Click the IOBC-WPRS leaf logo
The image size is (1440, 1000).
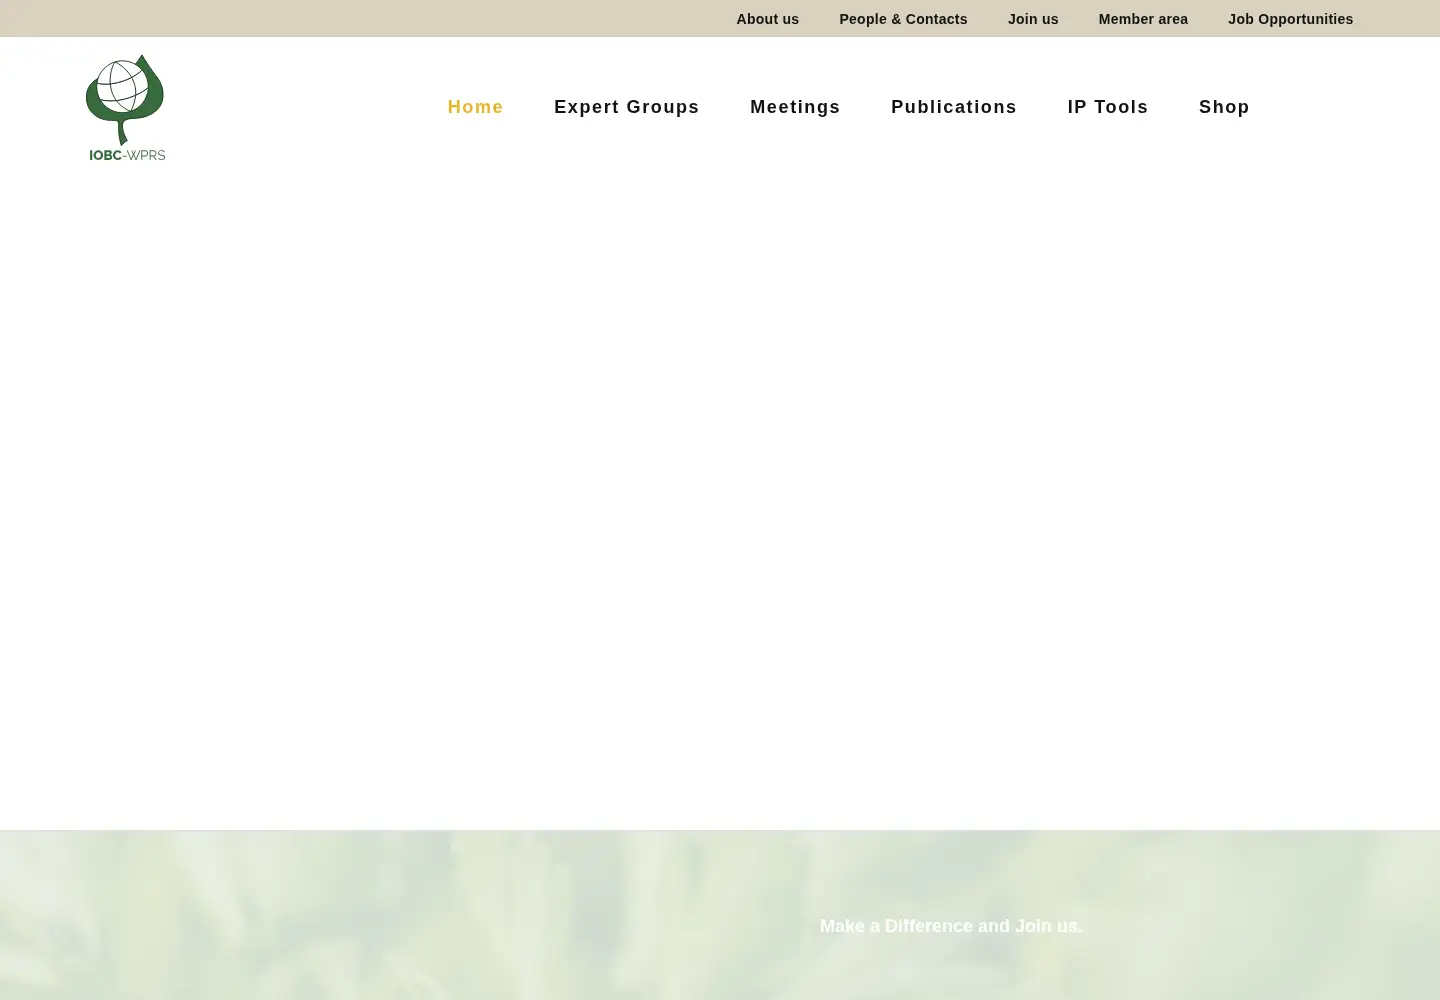pos(126,107)
